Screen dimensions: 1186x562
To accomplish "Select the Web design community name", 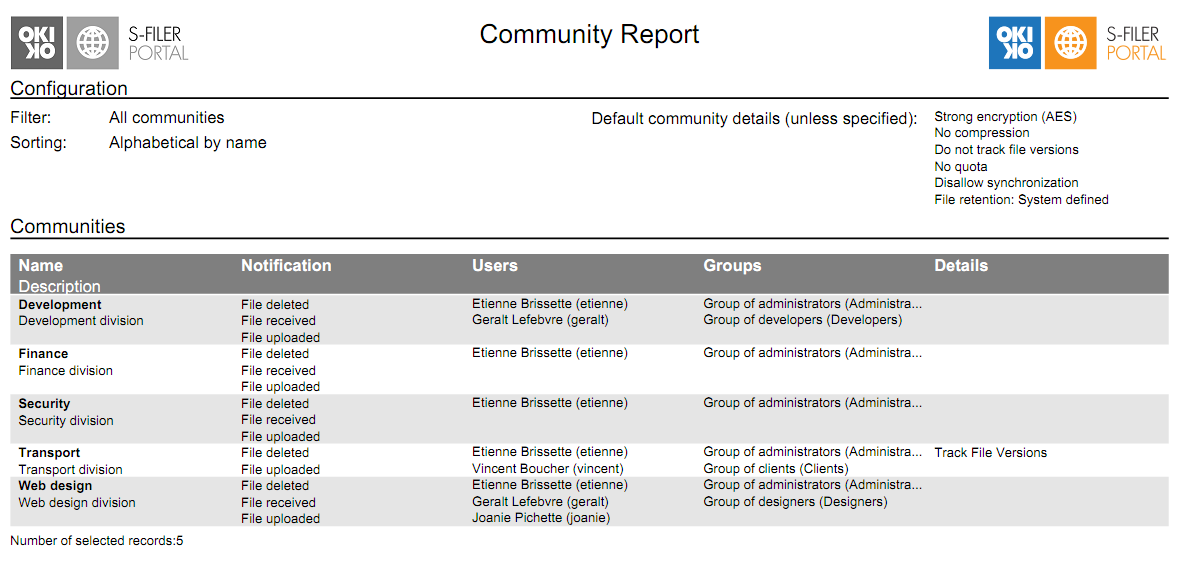I will (x=55, y=486).
